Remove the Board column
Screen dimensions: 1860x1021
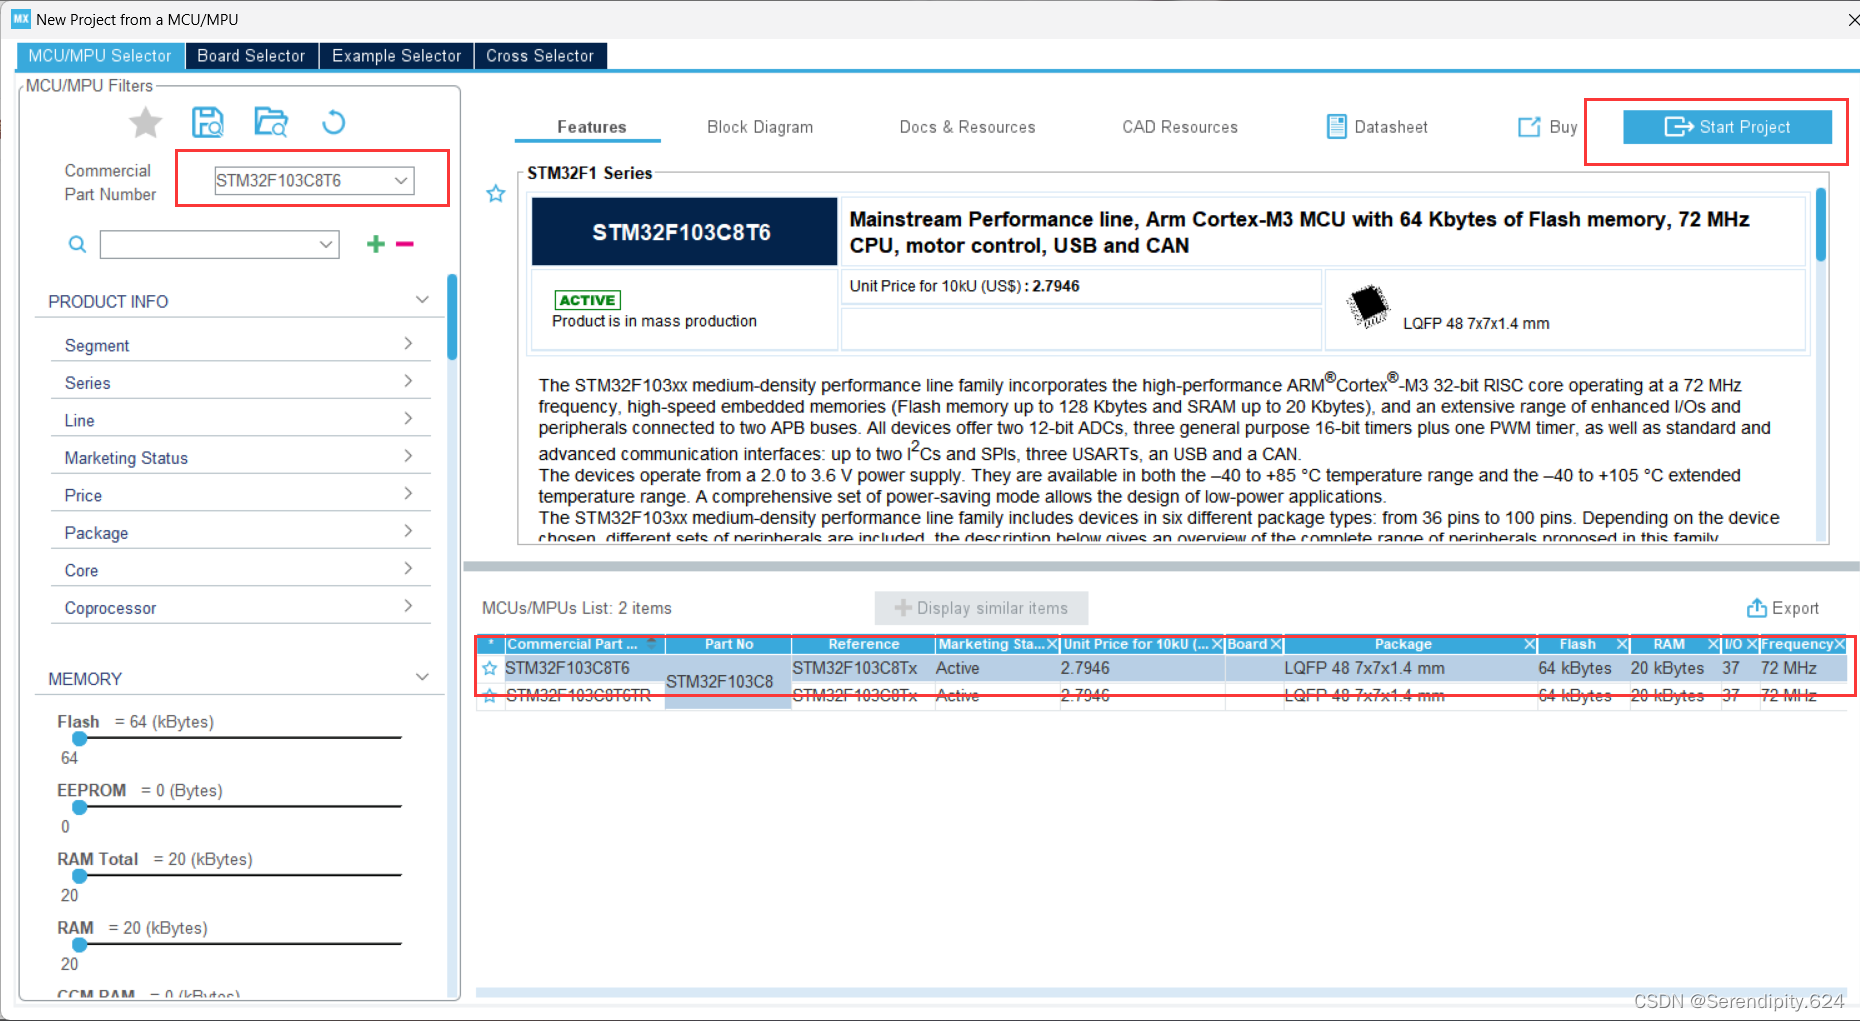click(x=1276, y=645)
